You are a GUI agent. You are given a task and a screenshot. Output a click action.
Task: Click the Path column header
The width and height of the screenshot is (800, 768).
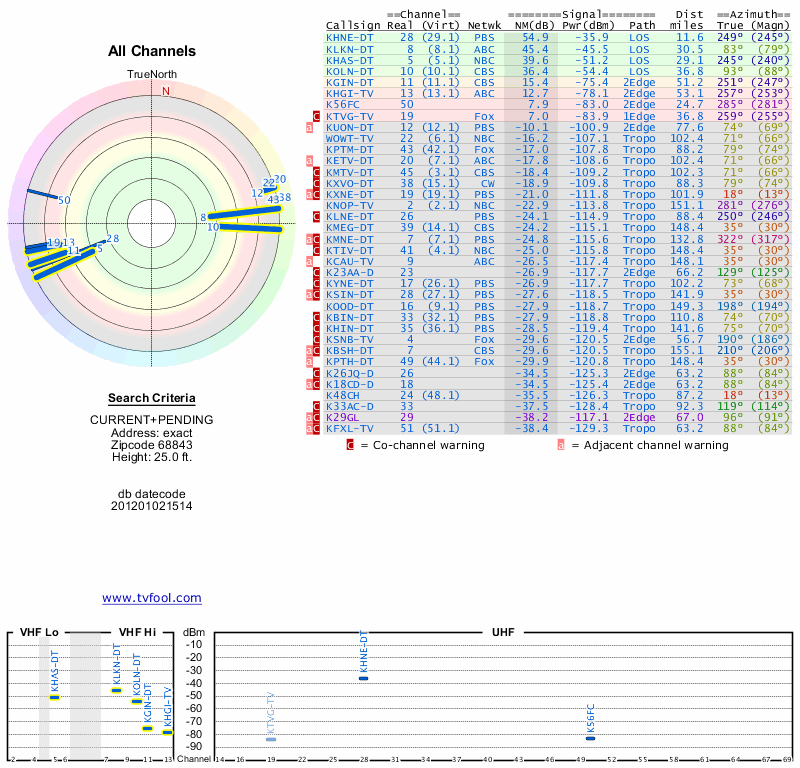(x=642, y=26)
